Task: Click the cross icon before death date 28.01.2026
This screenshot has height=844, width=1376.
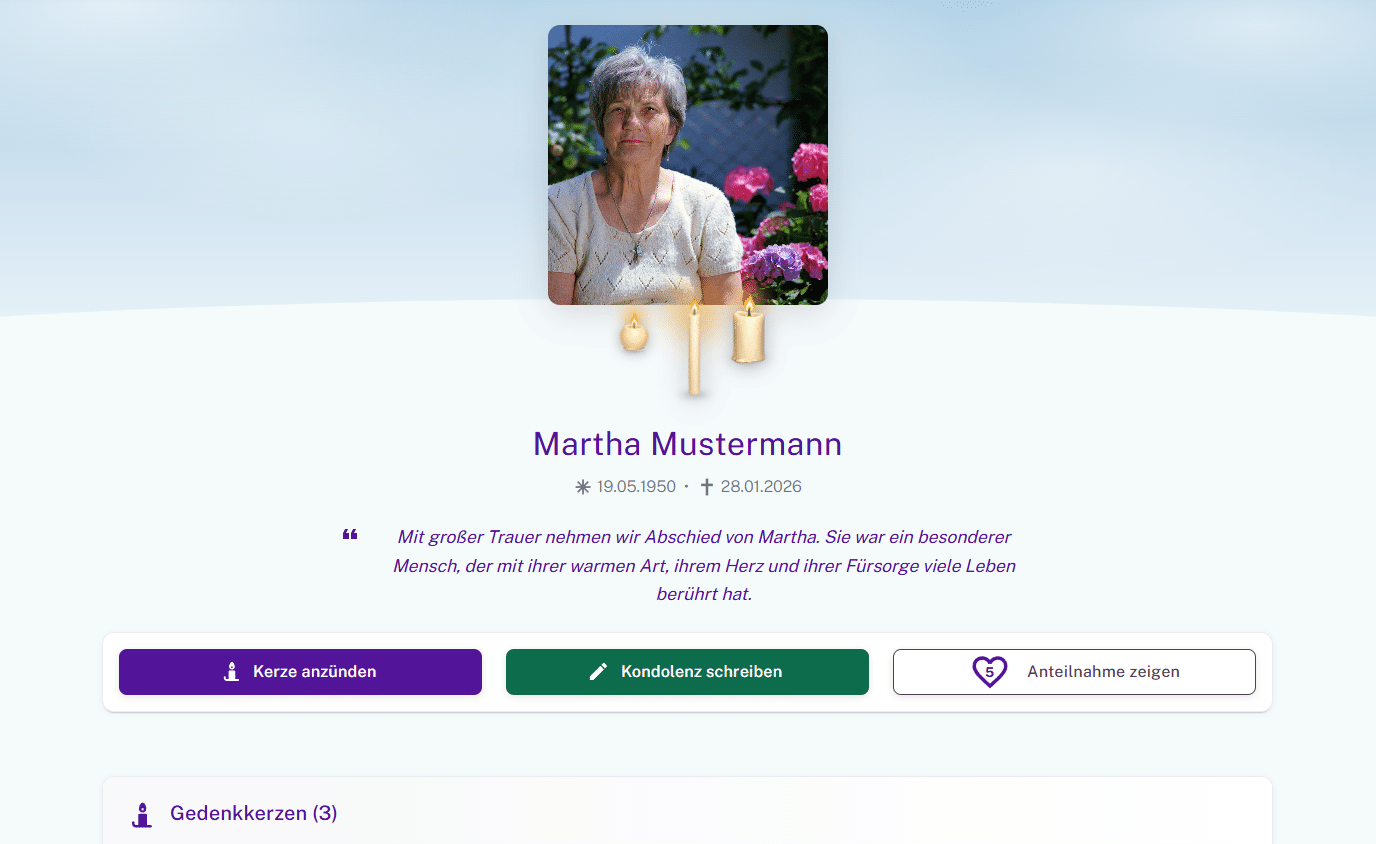Action: pos(707,486)
